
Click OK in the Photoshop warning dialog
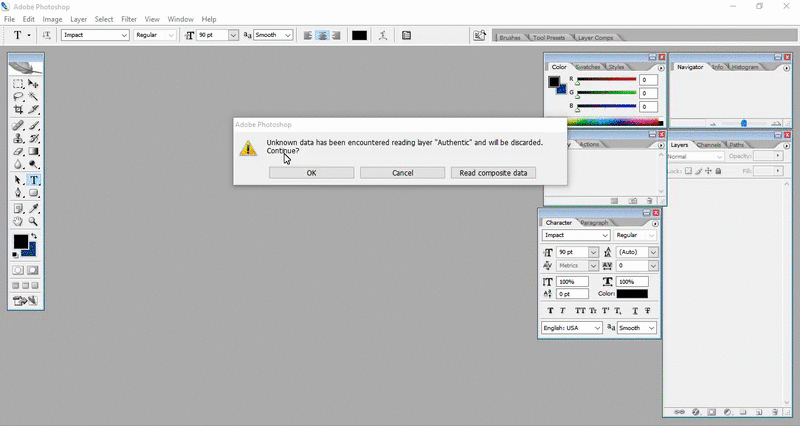312,173
